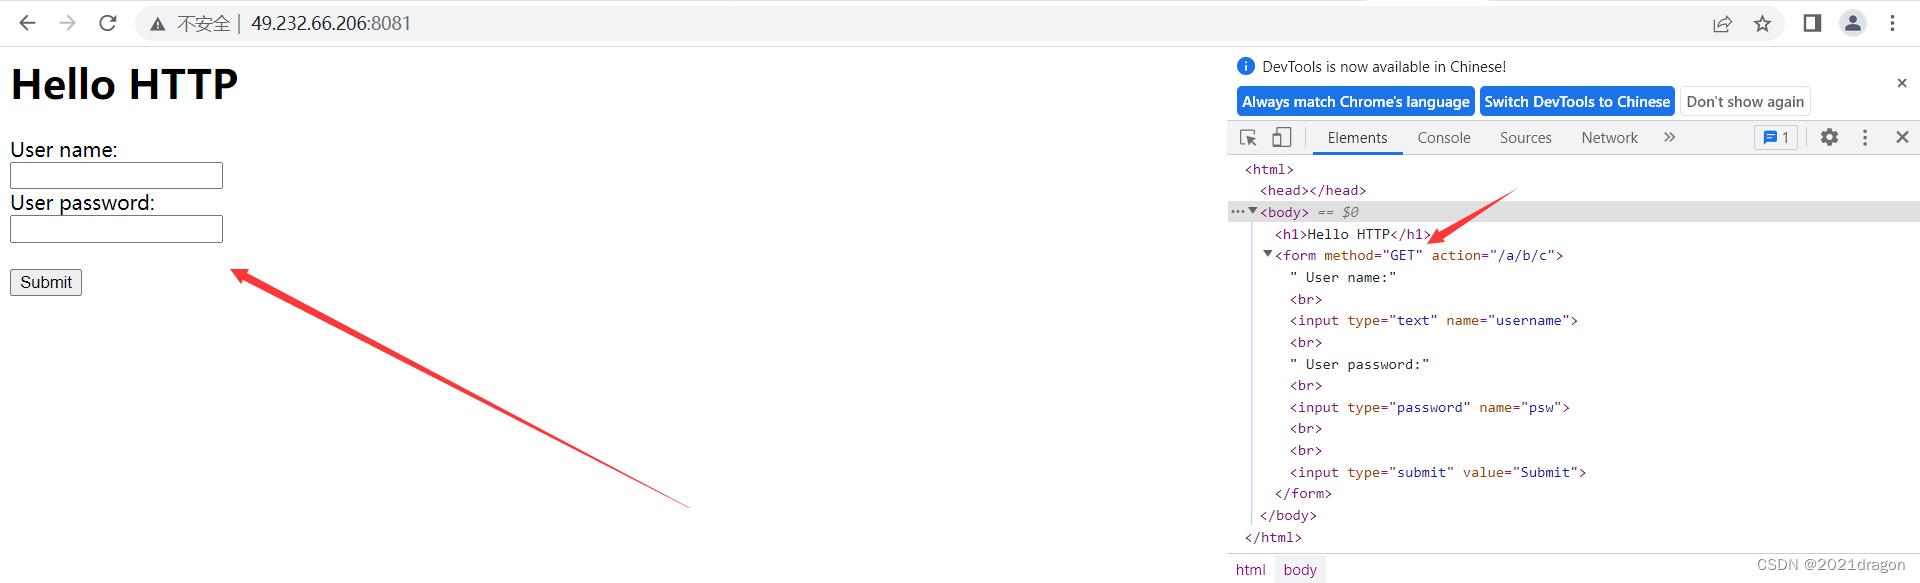Screen dimensions: 1920x583
Task: Click the browser back arrow
Action: point(27,23)
